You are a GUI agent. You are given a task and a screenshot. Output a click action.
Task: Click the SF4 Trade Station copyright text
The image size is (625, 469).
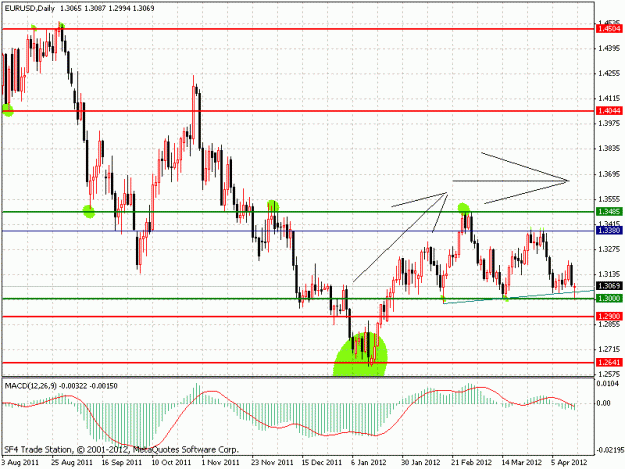pyautogui.click(x=121, y=450)
